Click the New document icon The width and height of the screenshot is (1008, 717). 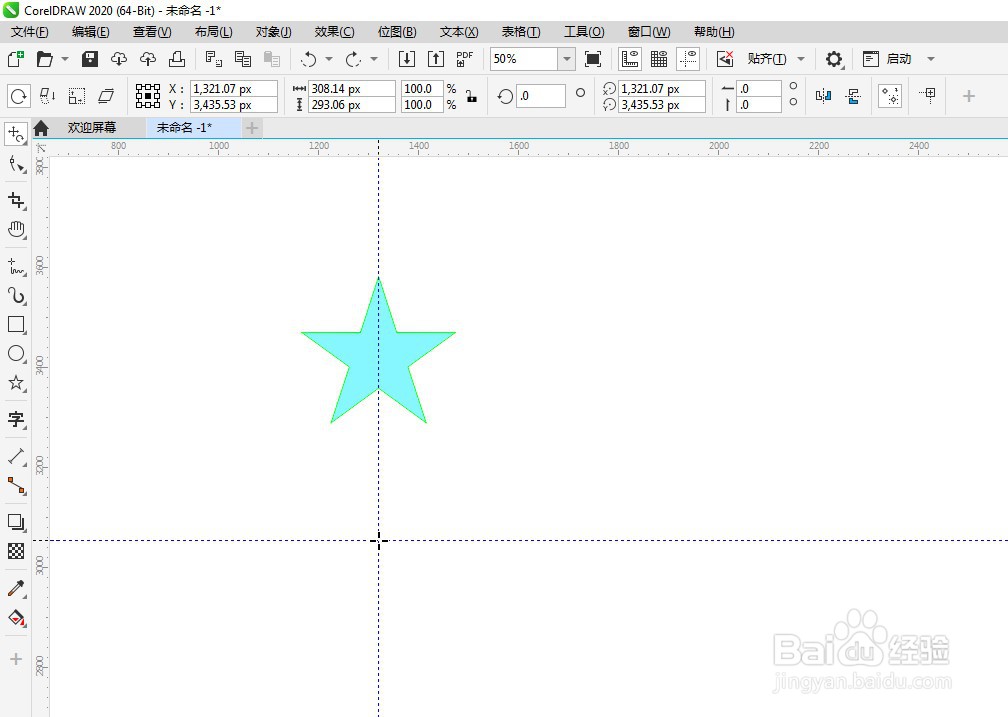tap(15, 59)
